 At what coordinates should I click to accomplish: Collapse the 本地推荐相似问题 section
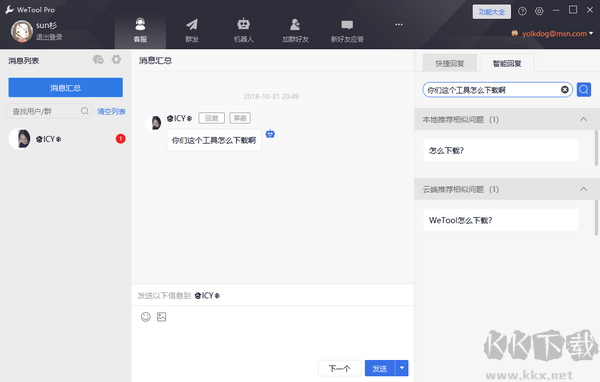(583, 119)
